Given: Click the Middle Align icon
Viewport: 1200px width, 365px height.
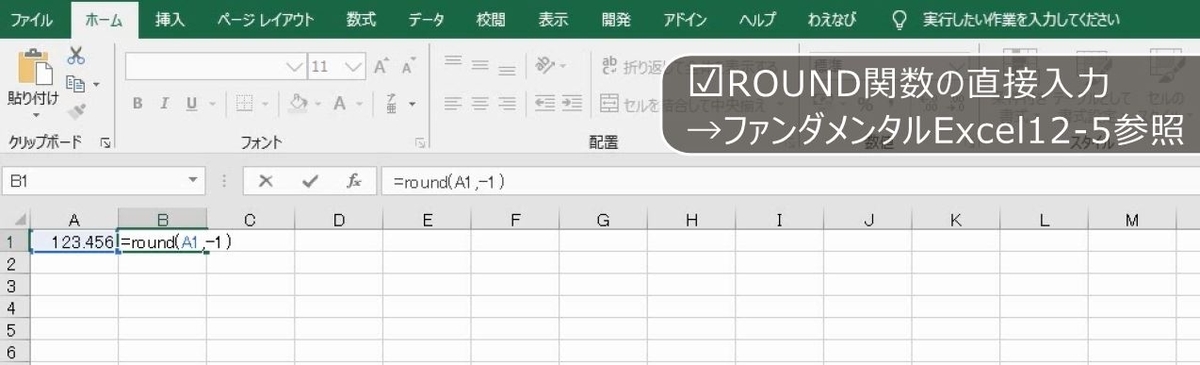Looking at the screenshot, I should pyautogui.click(x=481, y=65).
